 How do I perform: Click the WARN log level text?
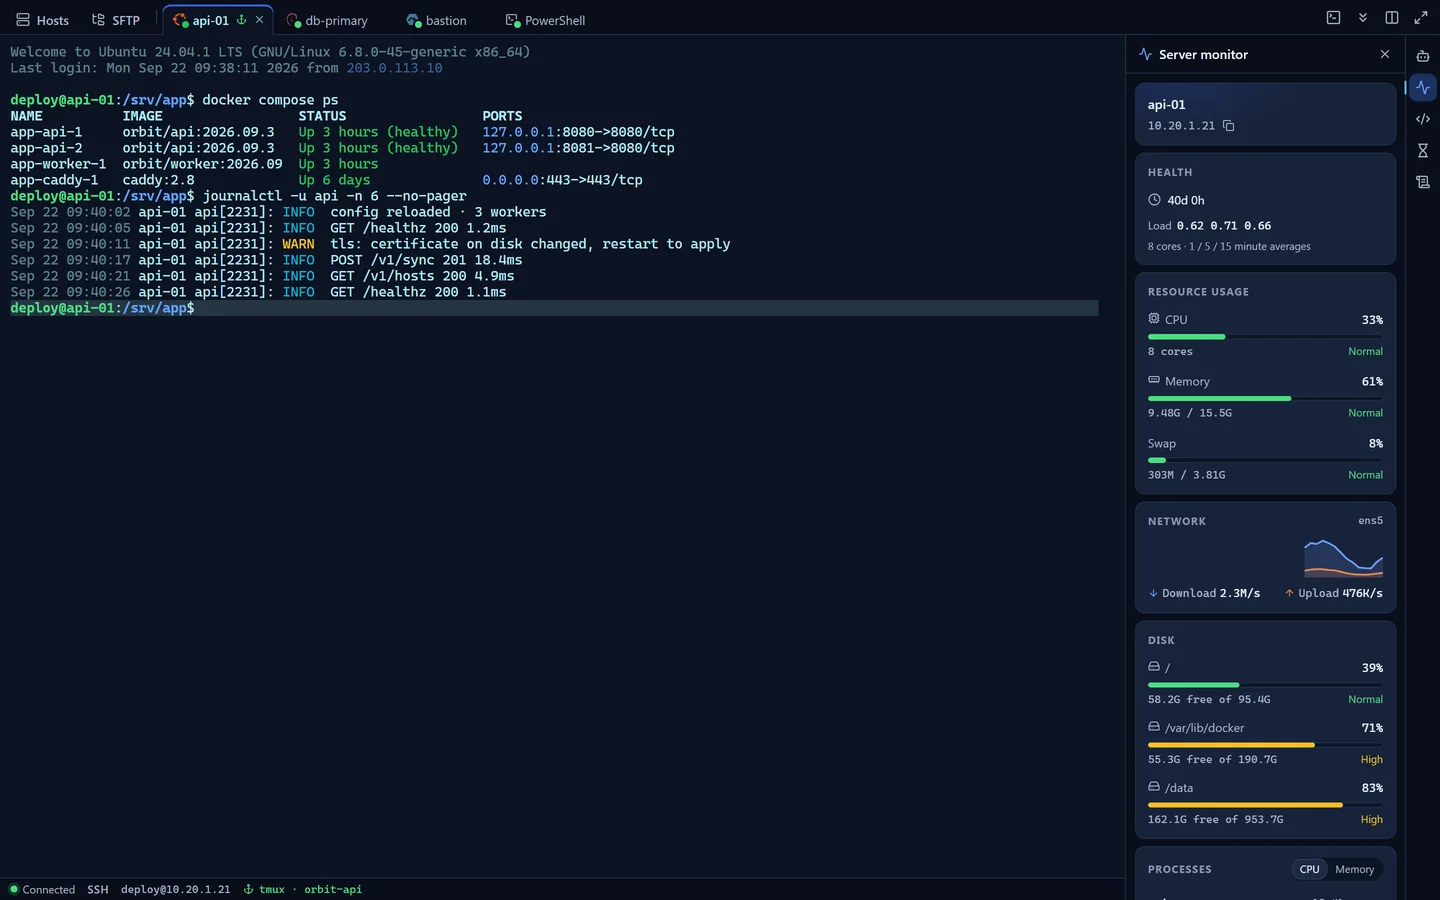(x=298, y=244)
